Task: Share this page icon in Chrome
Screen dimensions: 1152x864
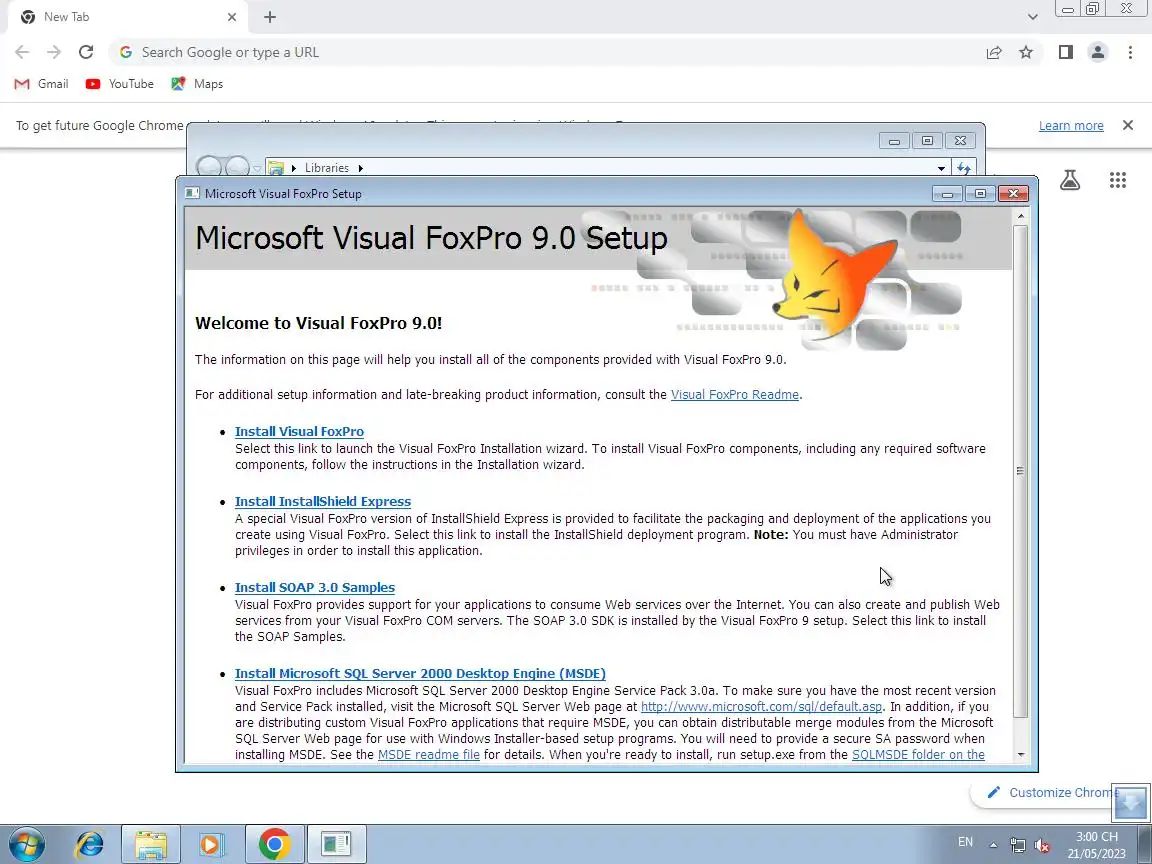Action: [x=994, y=52]
